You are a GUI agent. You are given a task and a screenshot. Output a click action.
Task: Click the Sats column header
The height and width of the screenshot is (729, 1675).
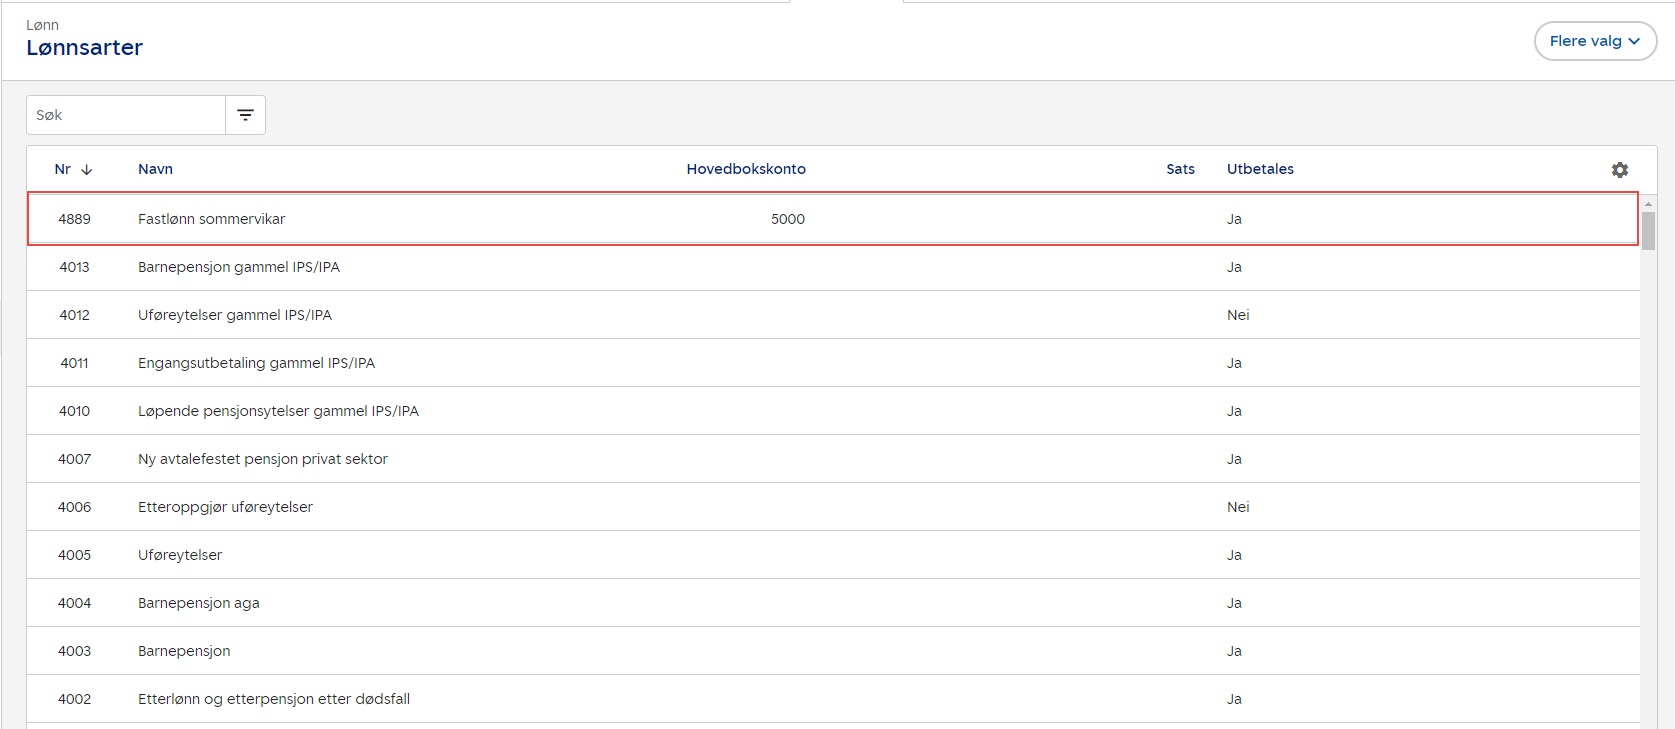click(x=1180, y=169)
